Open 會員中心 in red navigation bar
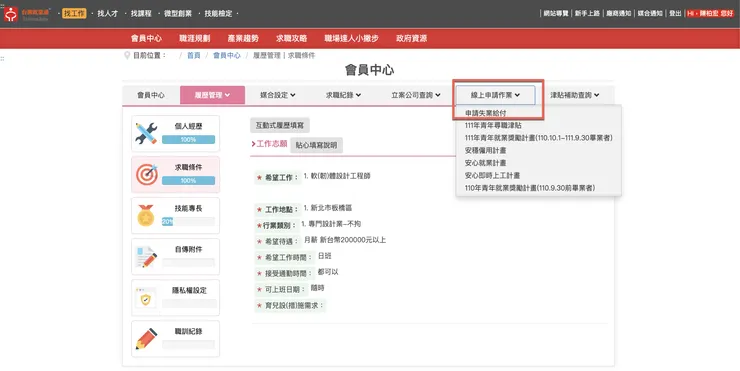The height and width of the screenshot is (371, 740). click(146, 38)
